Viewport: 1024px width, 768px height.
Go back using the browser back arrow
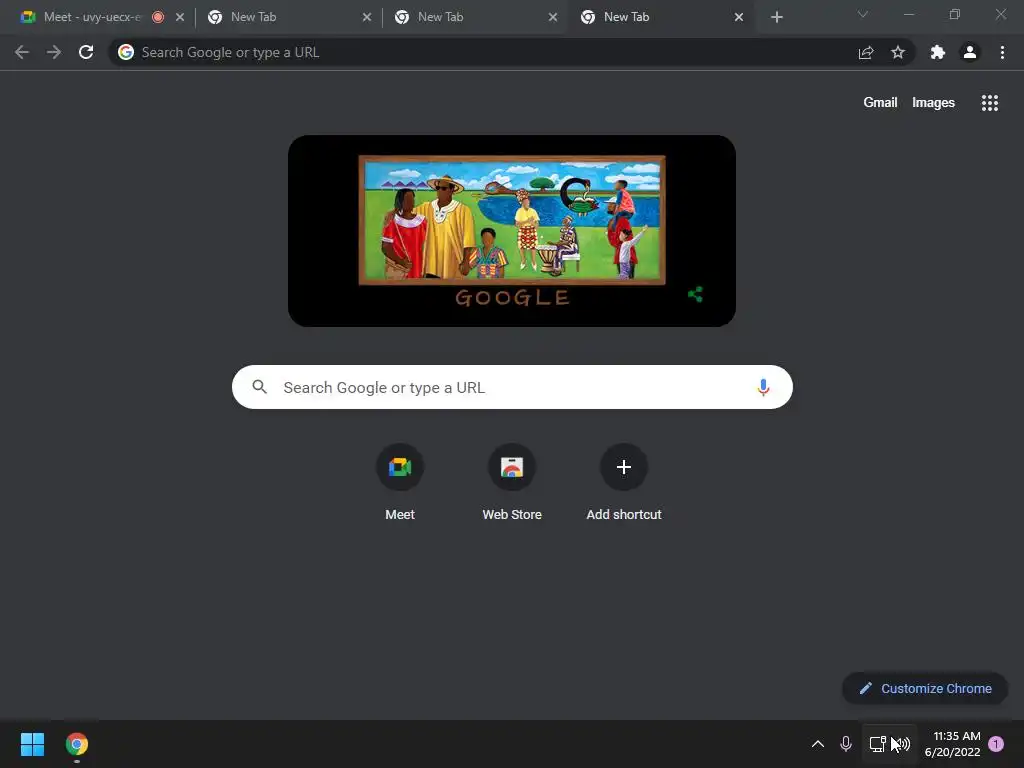click(x=22, y=52)
